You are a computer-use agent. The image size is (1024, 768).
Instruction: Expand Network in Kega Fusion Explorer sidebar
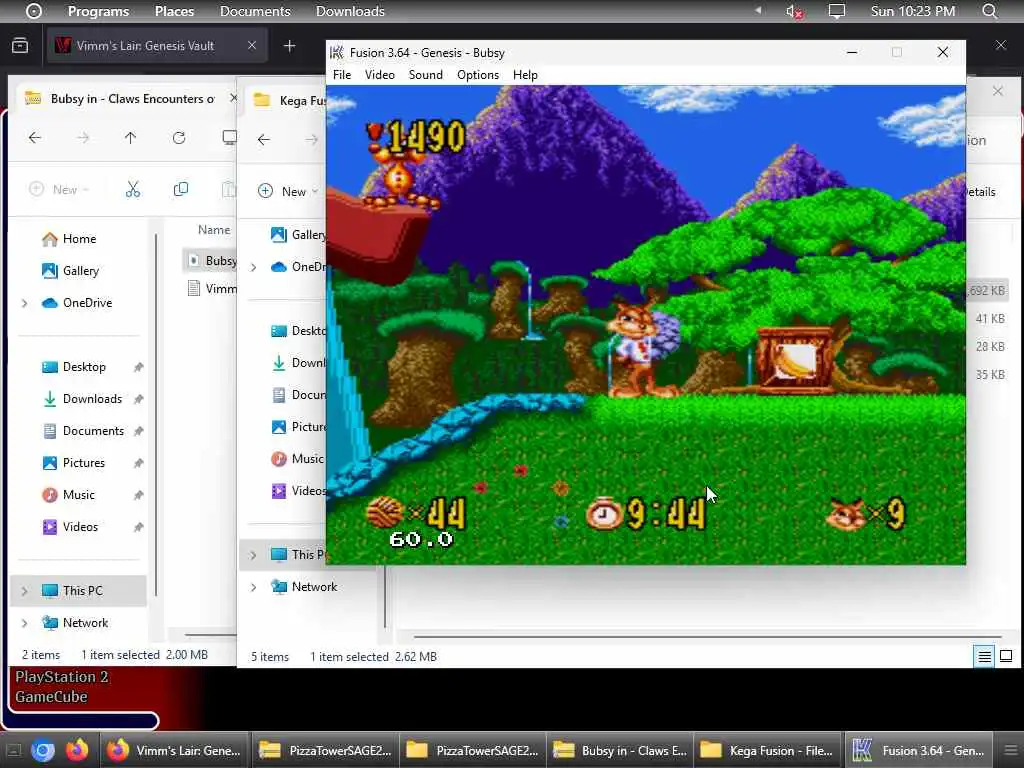253,587
